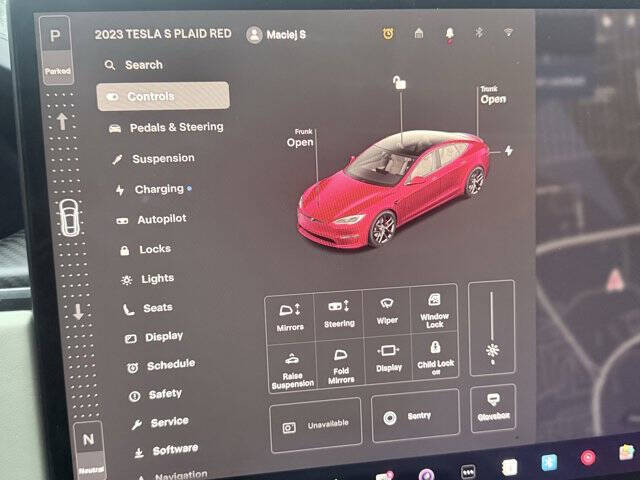
Task: Open Pedals & Steering menu
Action: coord(166,127)
